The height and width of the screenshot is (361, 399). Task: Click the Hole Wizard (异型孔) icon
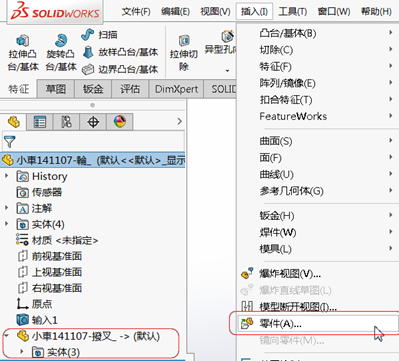click(228, 36)
